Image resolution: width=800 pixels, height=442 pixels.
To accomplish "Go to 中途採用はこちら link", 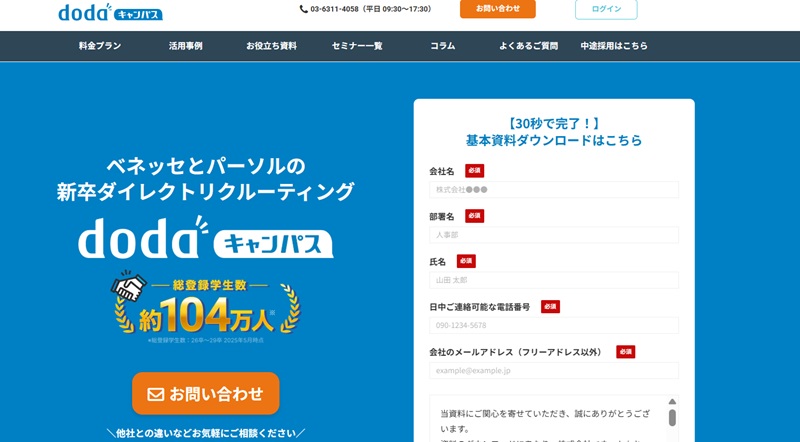I will (614, 46).
